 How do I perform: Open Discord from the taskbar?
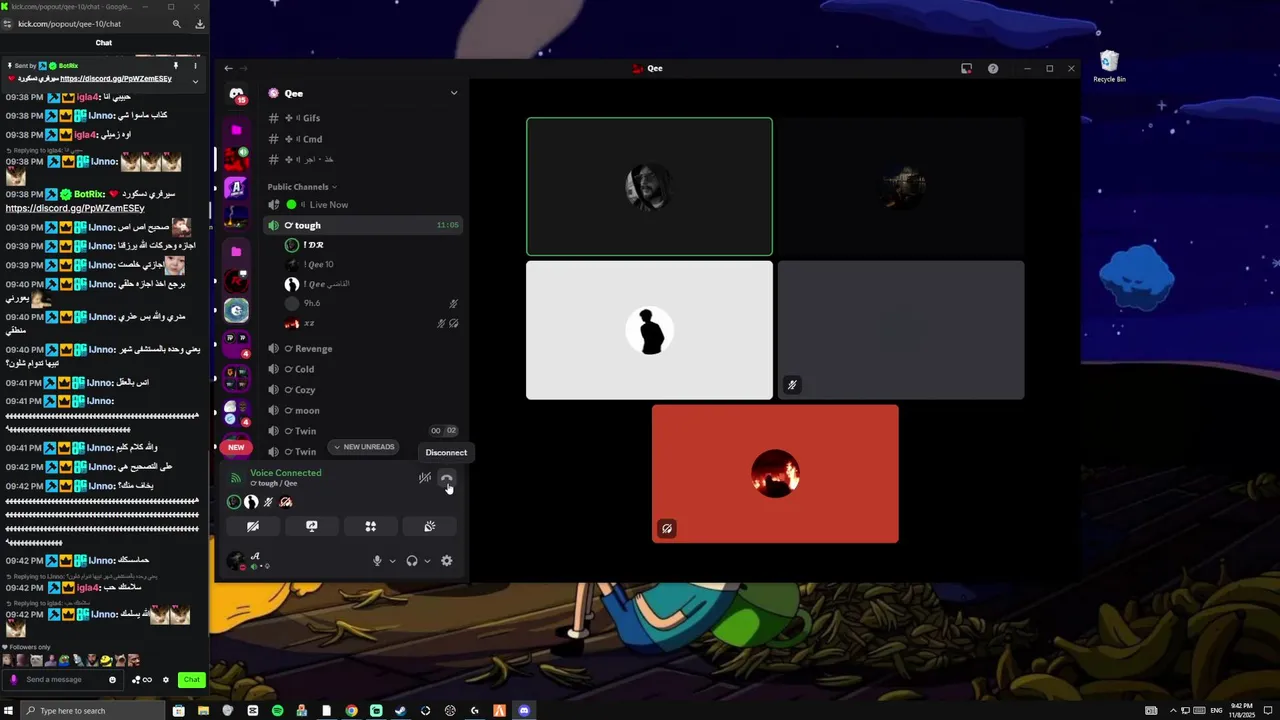click(x=524, y=711)
